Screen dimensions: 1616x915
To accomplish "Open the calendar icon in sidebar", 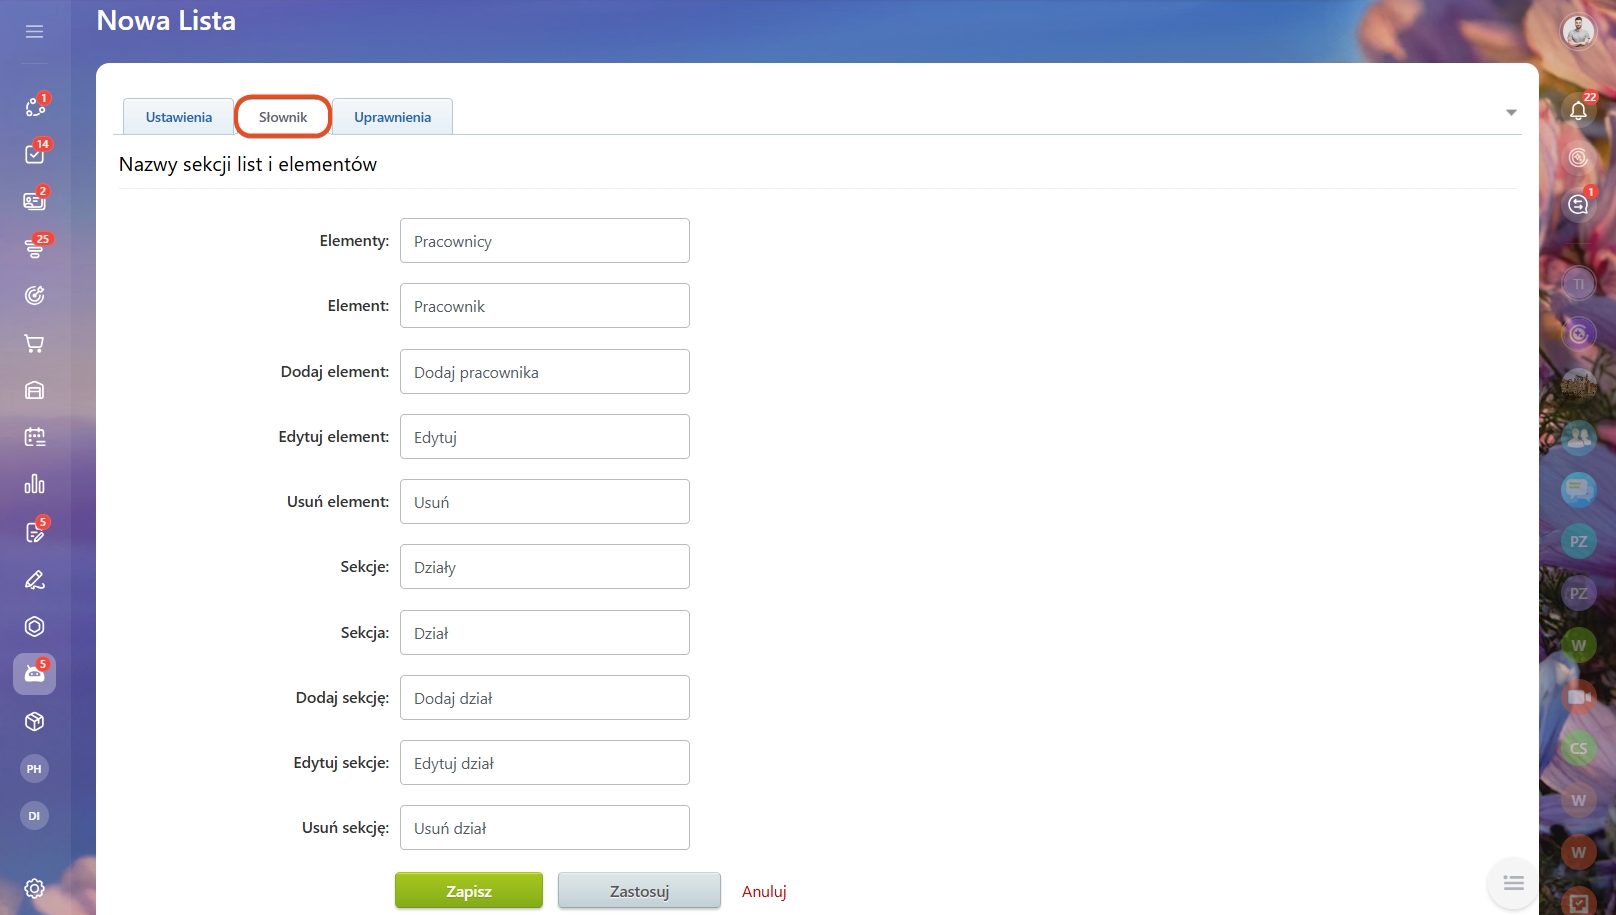I will (x=34, y=437).
